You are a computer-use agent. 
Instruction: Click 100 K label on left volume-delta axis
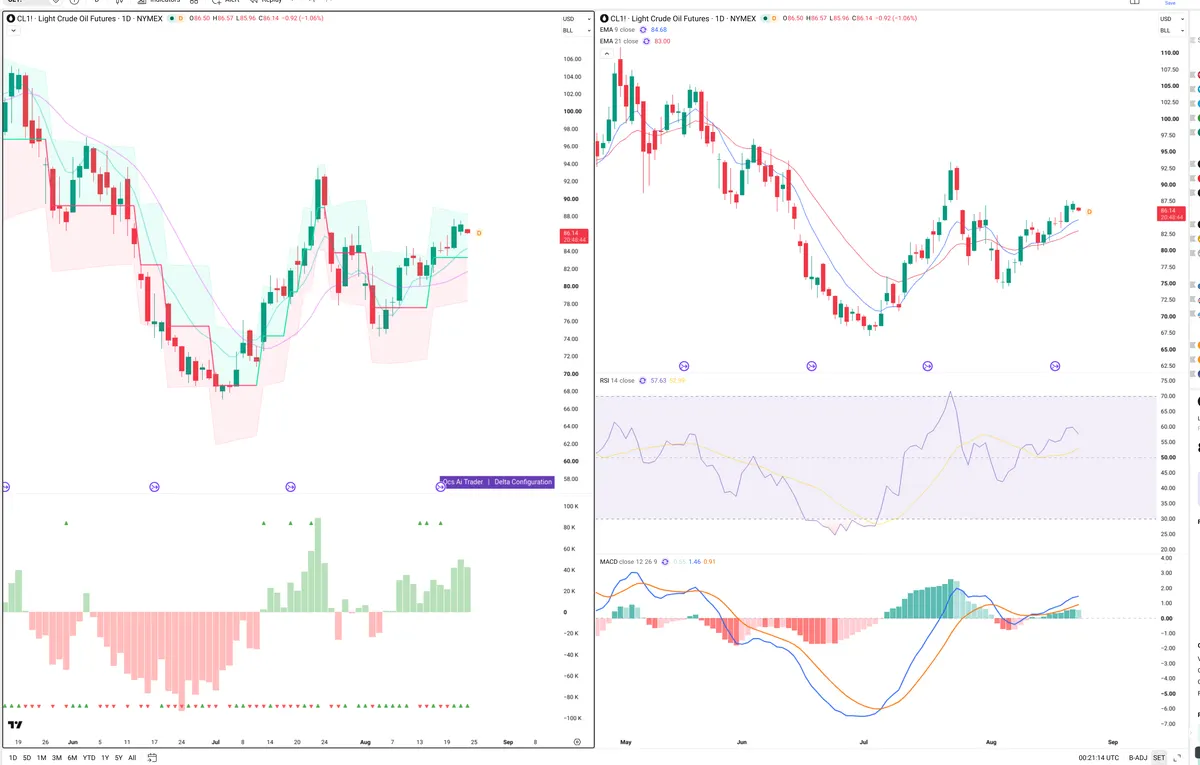[x=572, y=507]
